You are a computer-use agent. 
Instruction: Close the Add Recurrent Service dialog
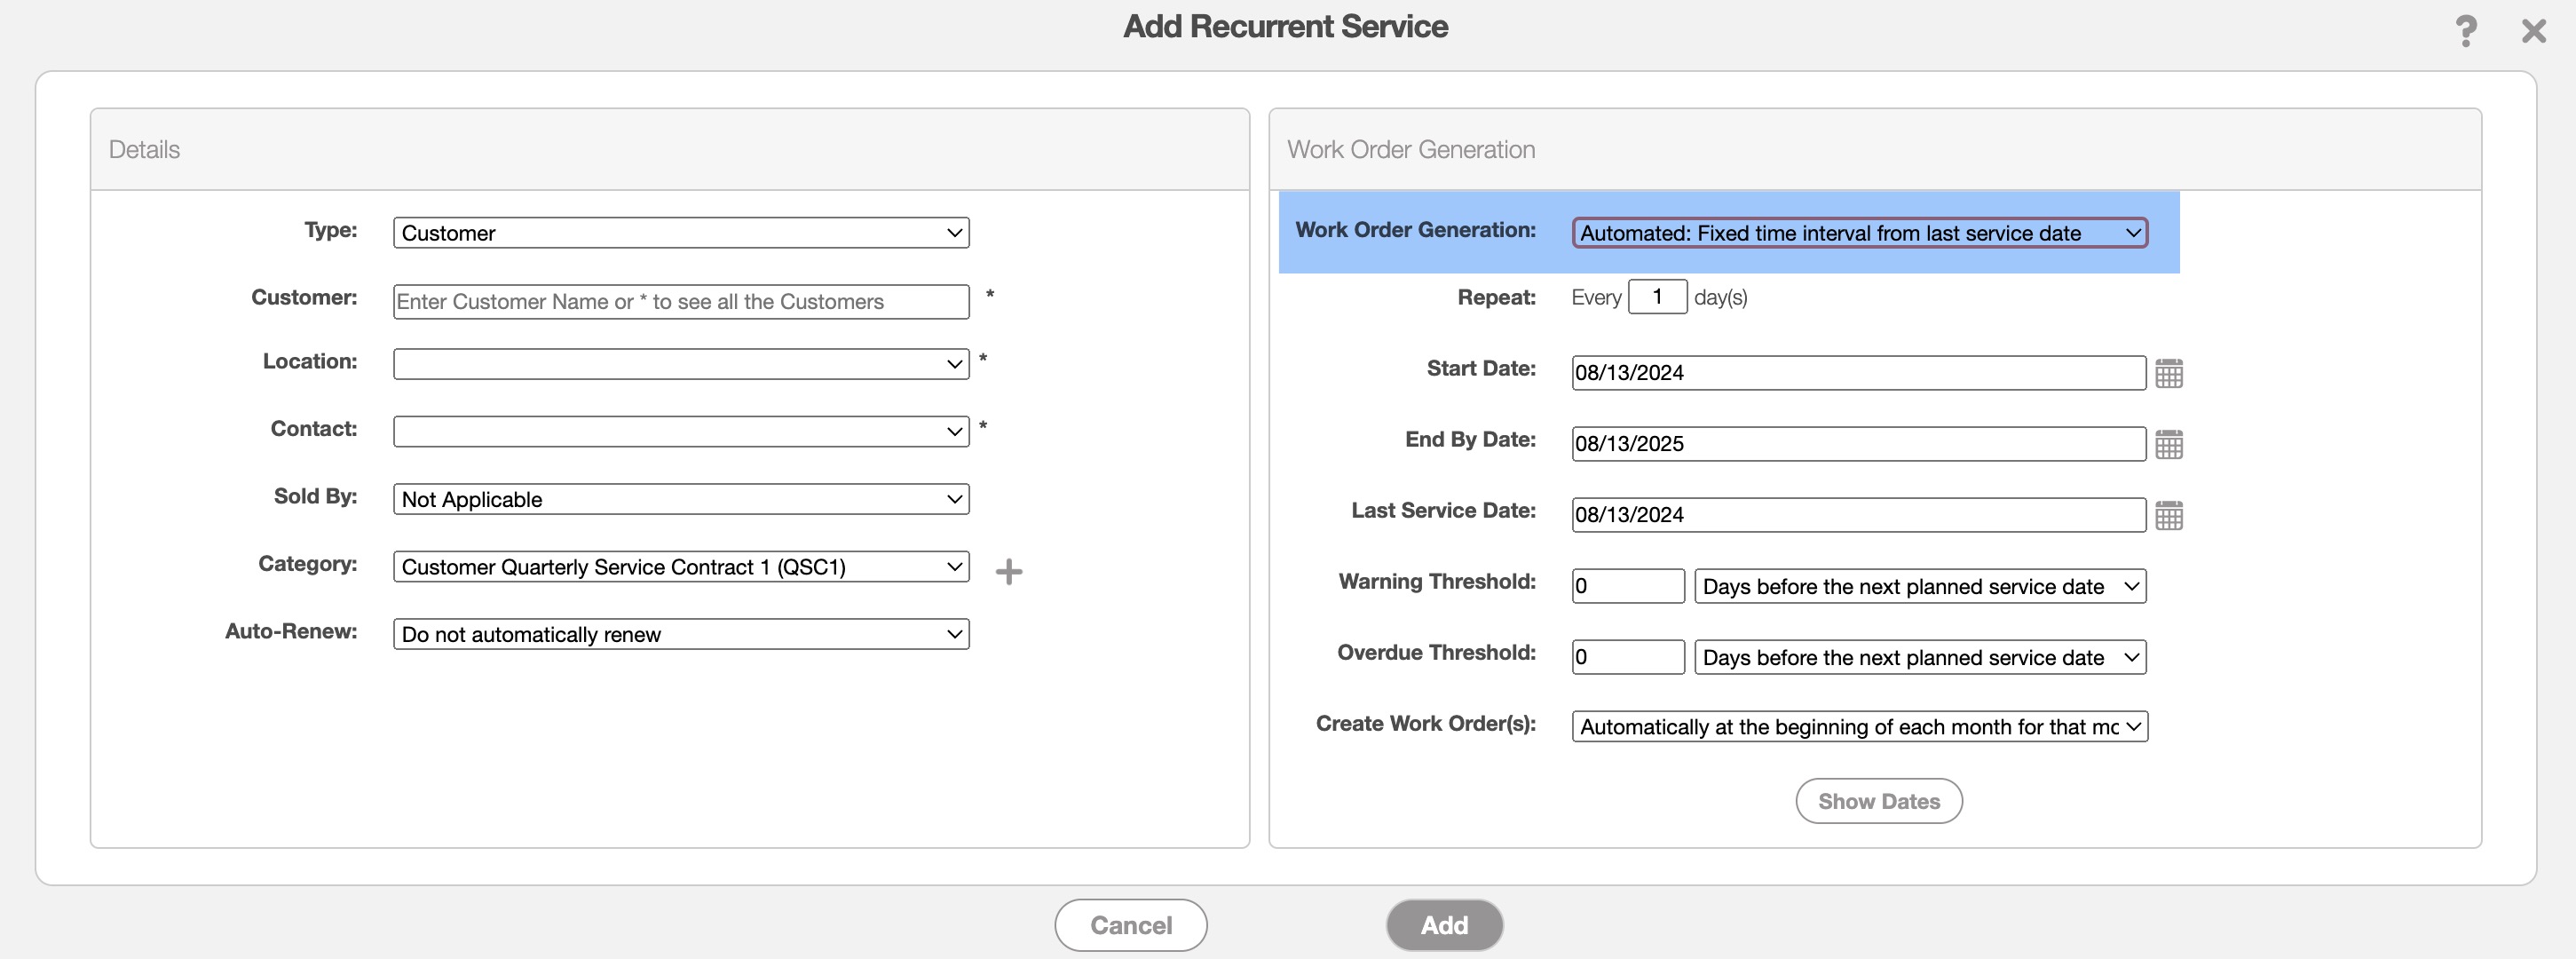coord(2533,30)
